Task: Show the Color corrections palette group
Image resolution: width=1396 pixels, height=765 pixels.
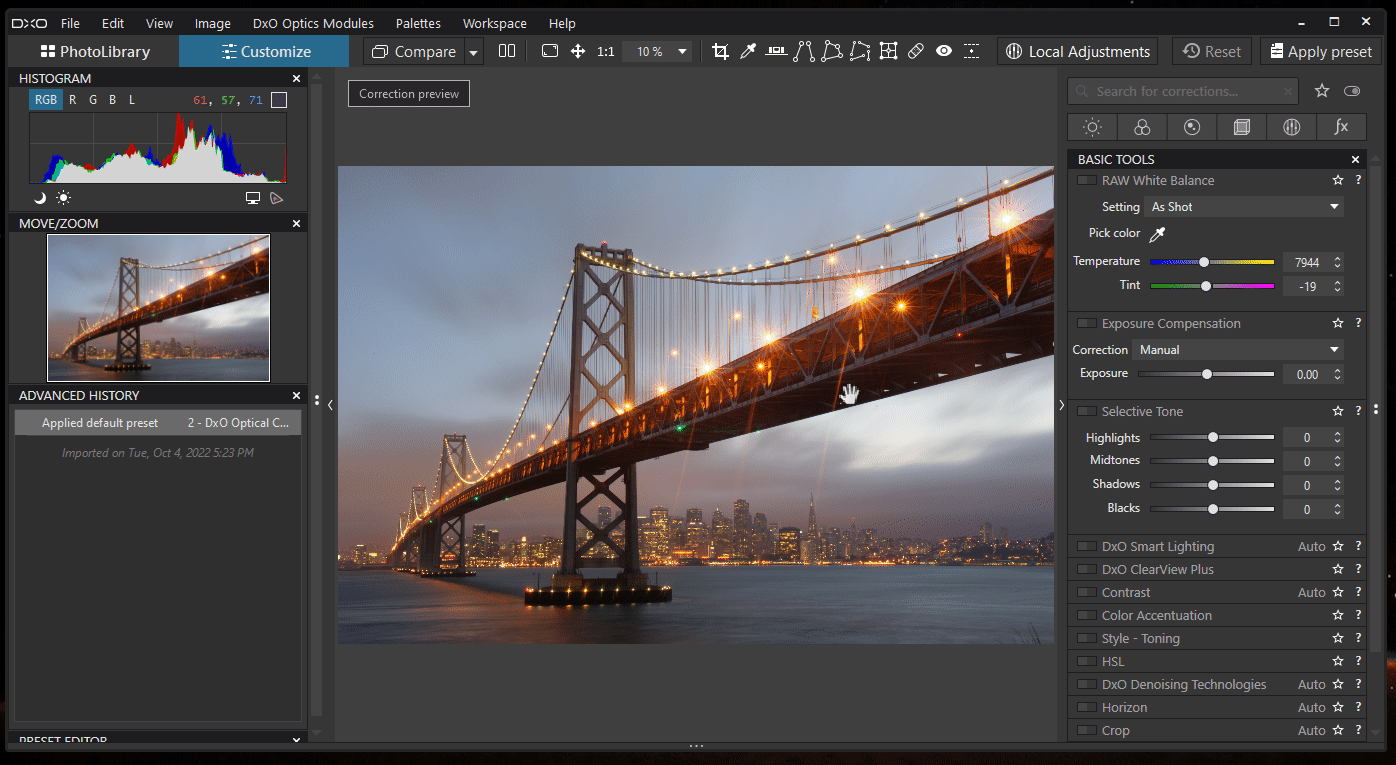Action: pos(1142,127)
